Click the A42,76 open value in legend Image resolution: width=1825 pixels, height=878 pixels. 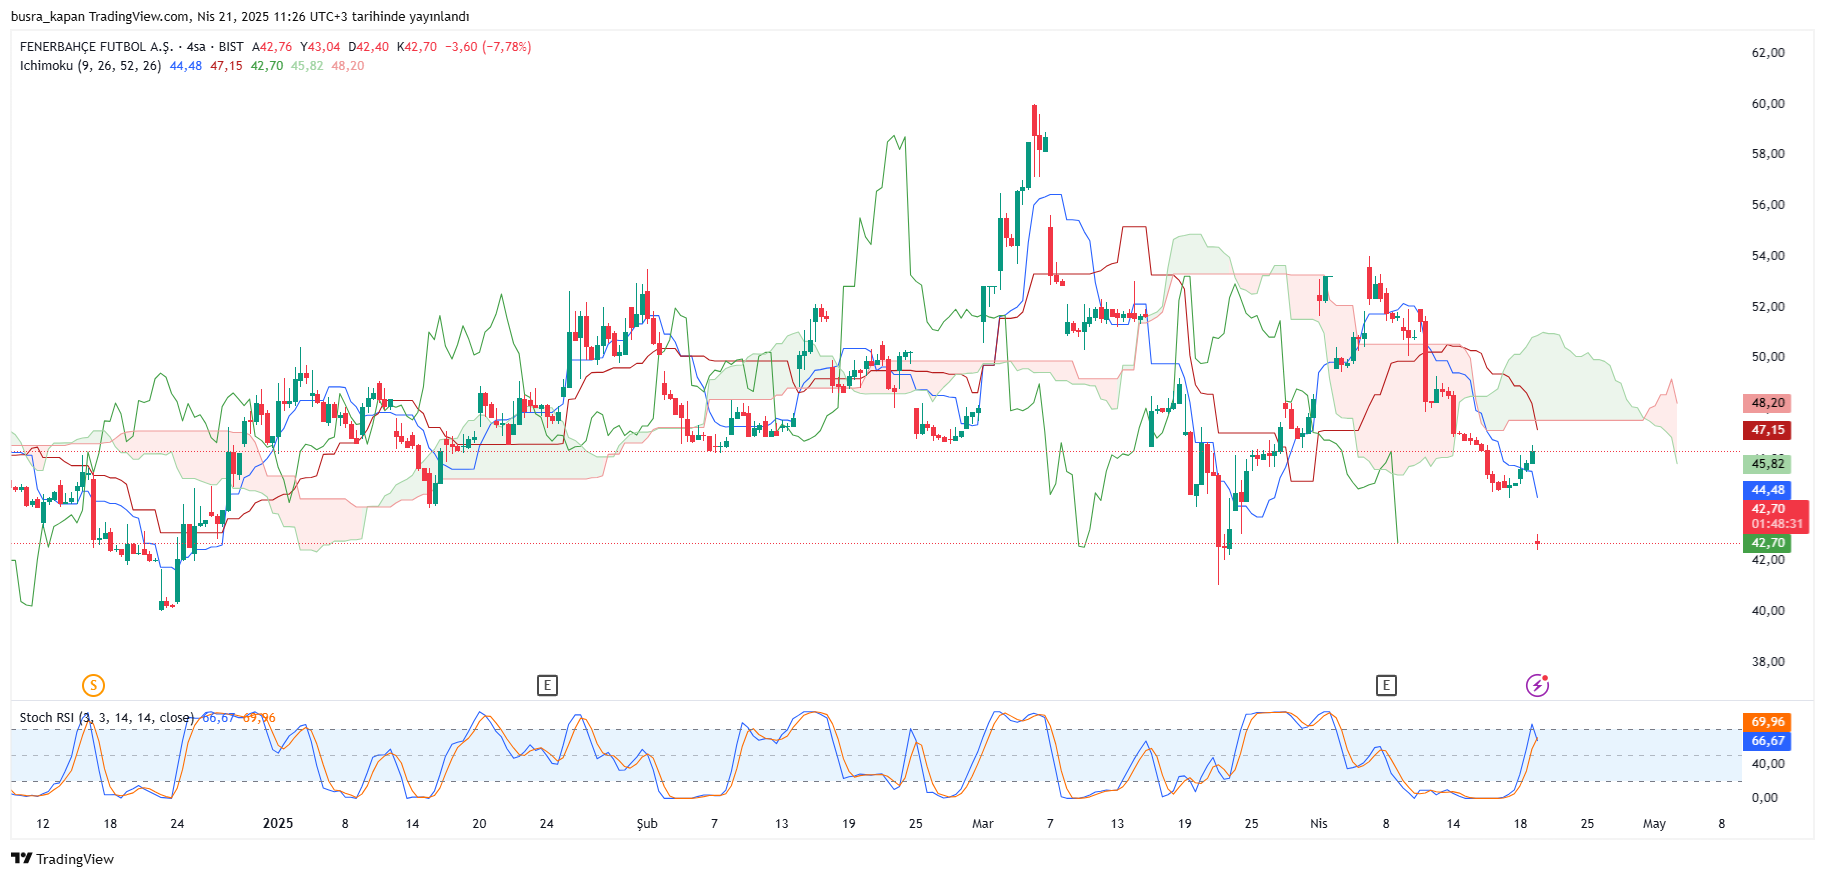tap(272, 47)
